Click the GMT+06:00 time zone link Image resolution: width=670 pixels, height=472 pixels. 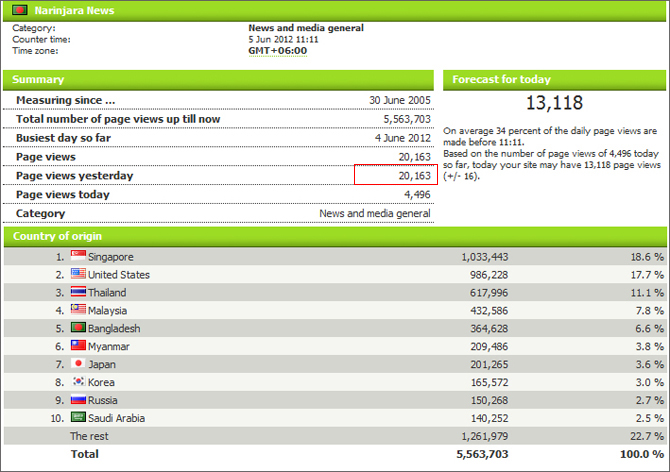coord(277,50)
